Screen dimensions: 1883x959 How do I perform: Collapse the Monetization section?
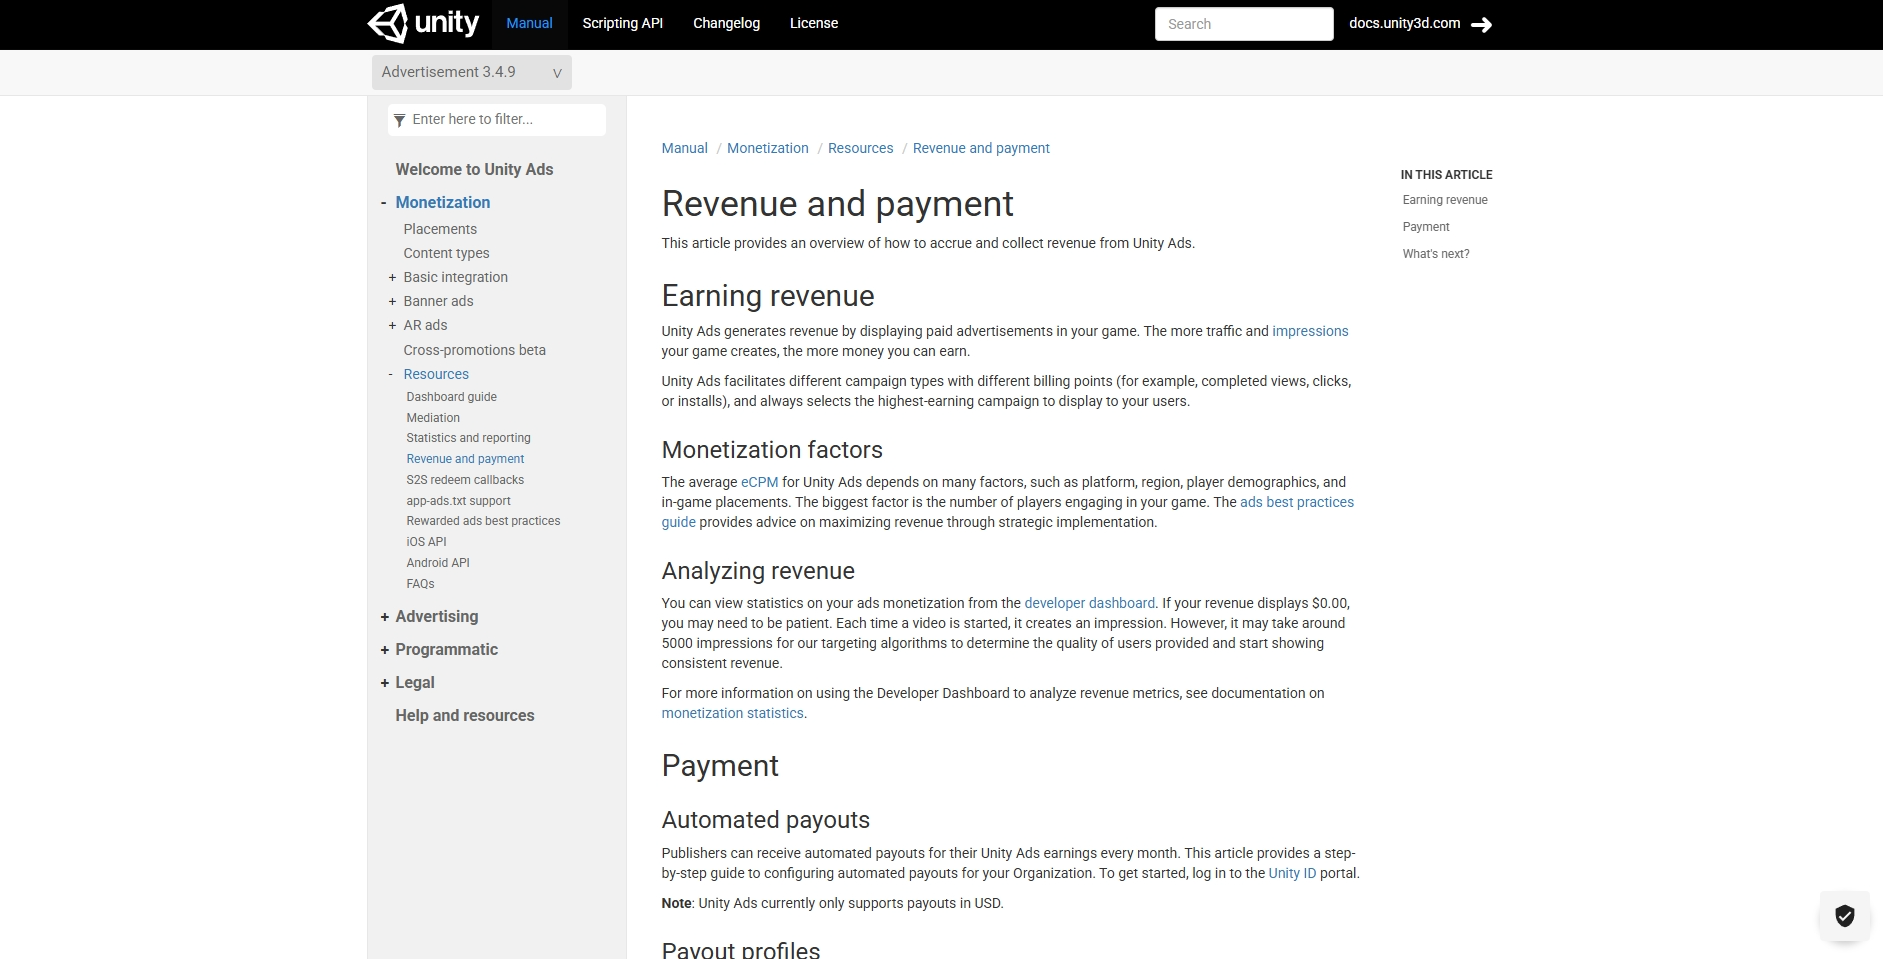tap(383, 203)
